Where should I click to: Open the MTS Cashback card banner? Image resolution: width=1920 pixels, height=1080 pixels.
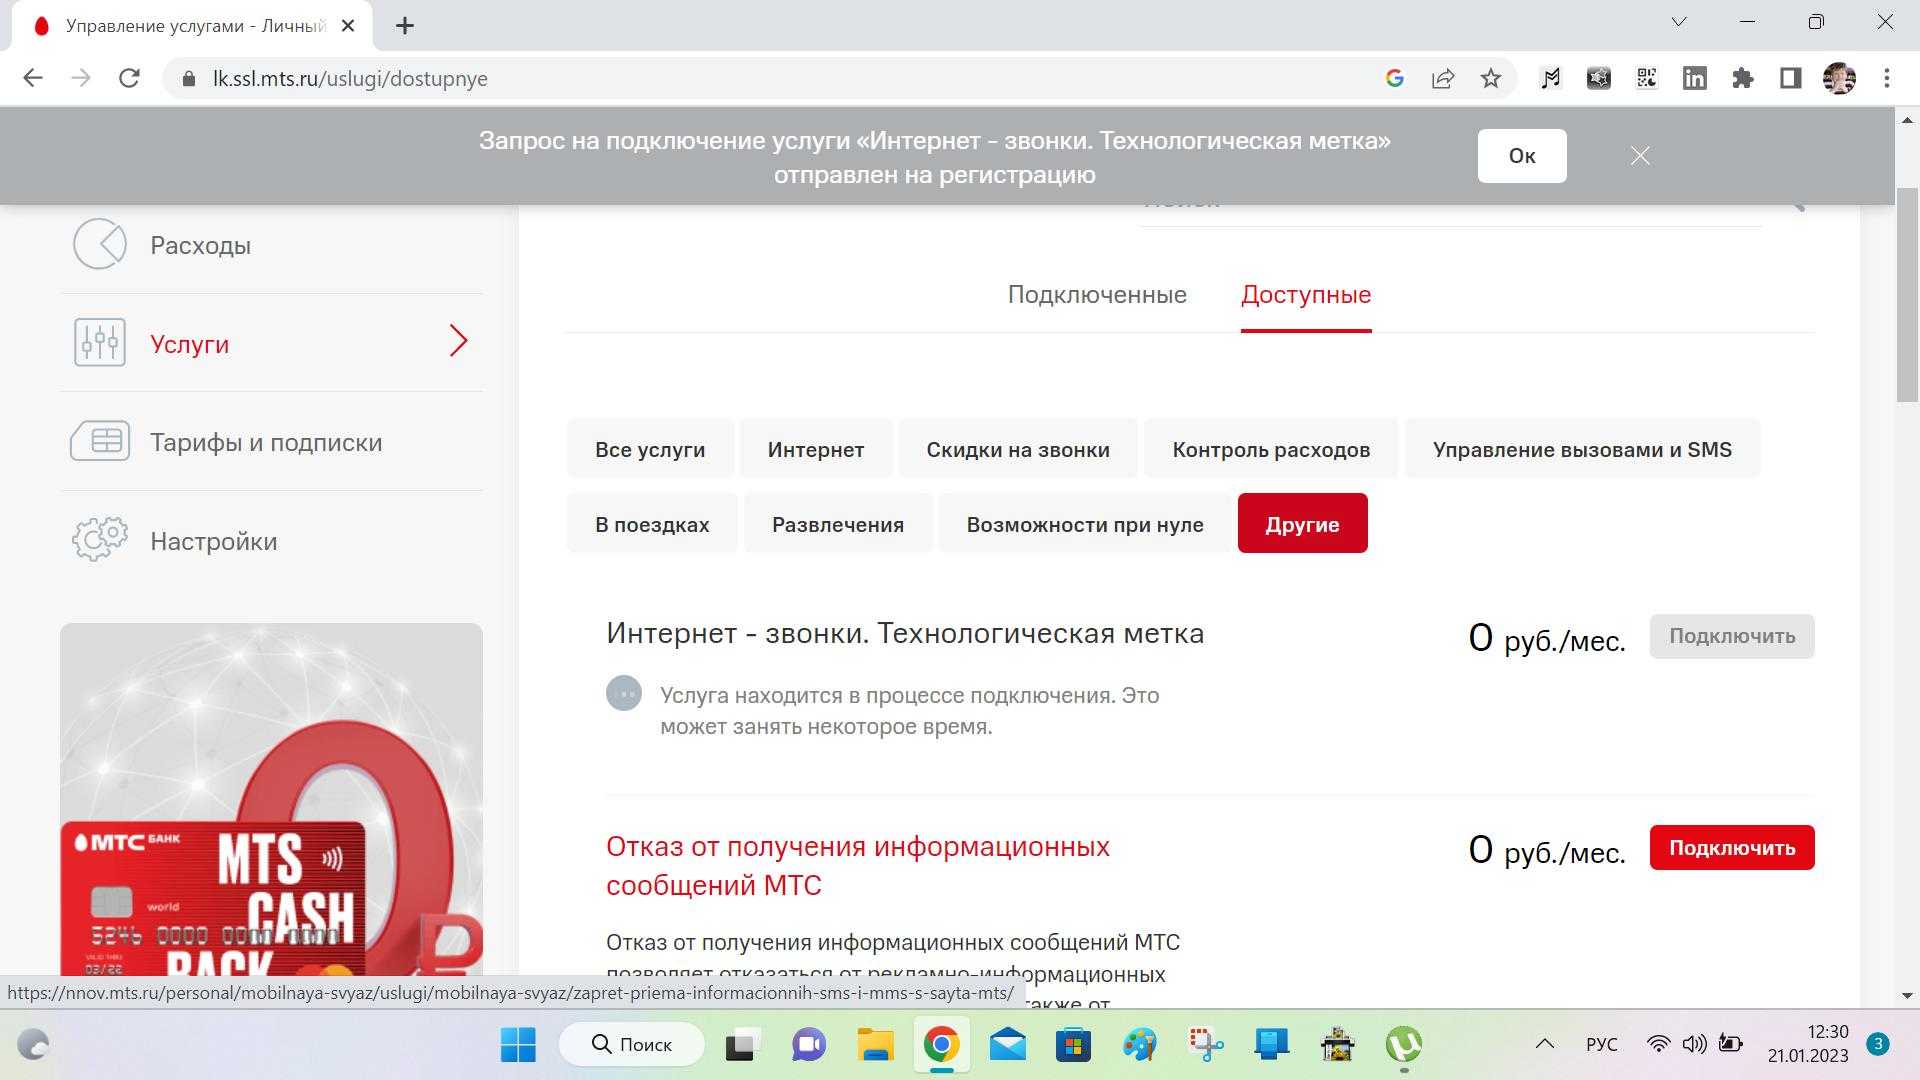[271, 800]
